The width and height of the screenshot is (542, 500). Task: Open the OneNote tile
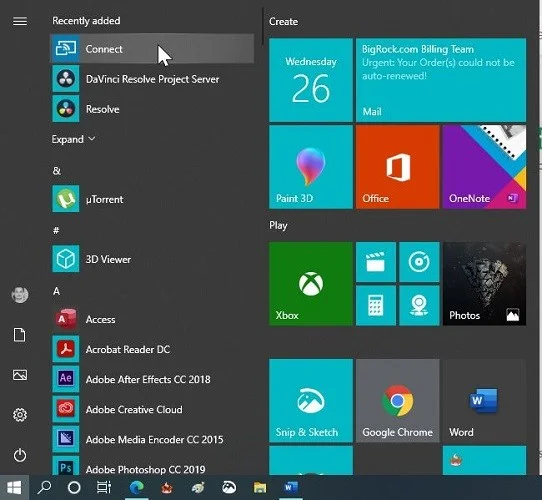484,167
